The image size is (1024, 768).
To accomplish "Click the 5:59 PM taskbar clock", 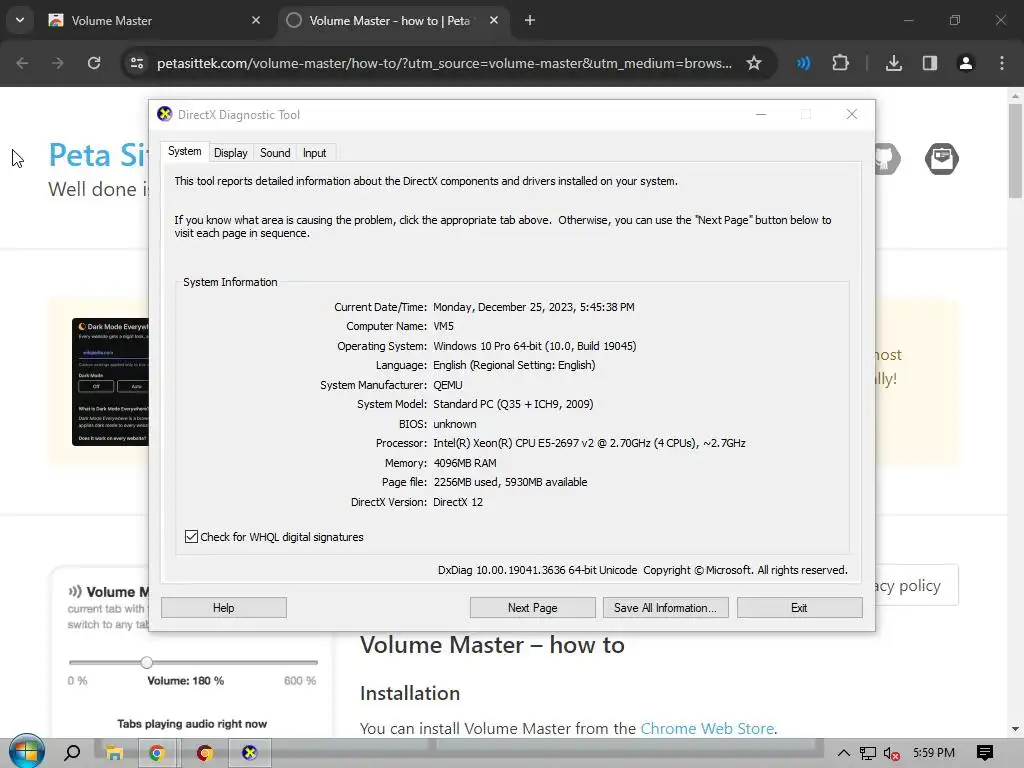I will [934, 753].
